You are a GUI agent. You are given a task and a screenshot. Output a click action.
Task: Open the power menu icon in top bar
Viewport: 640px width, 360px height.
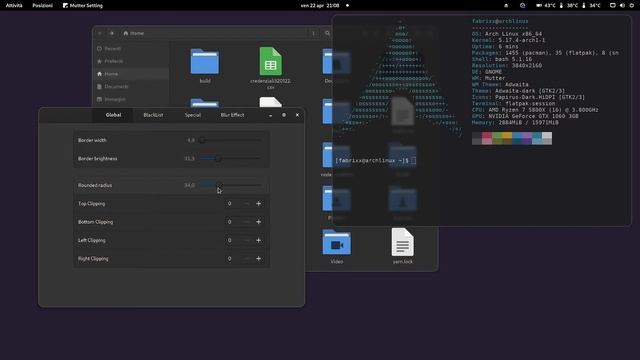631,5
